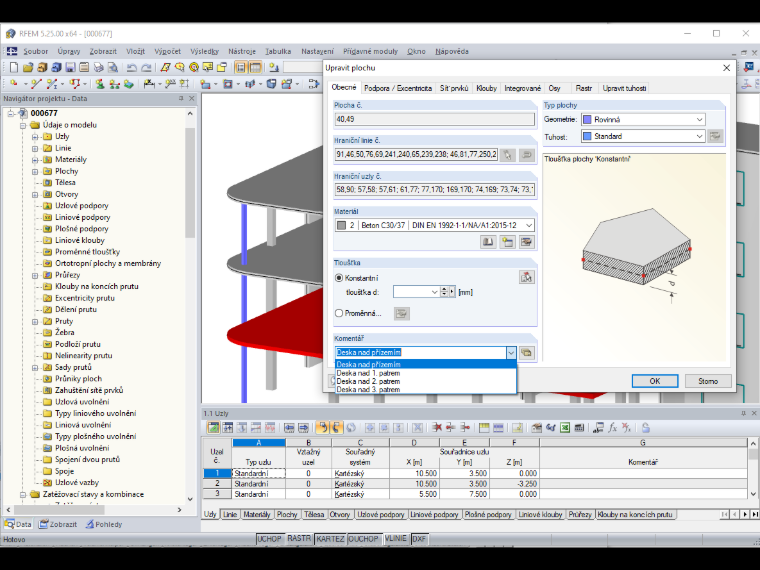Toggle RASTR in the status bar
Image resolution: width=760 pixels, height=570 pixels.
[x=299, y=539]
